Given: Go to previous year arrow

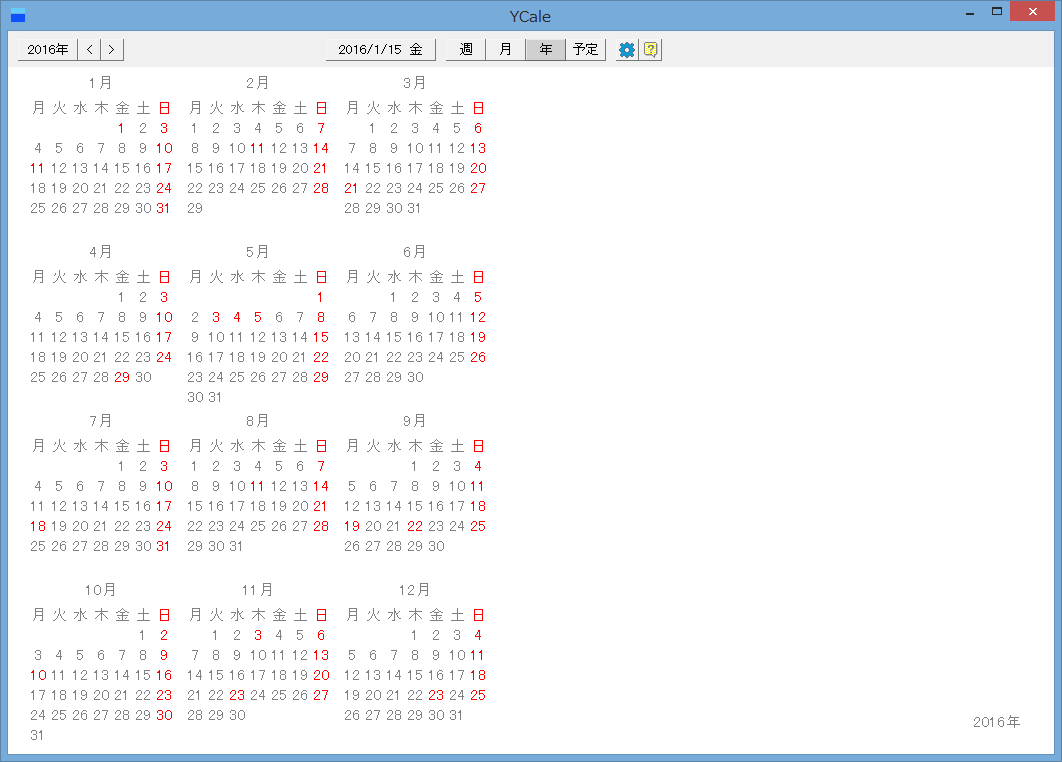Looking at the screenshot, I should (x=89, y=49).
